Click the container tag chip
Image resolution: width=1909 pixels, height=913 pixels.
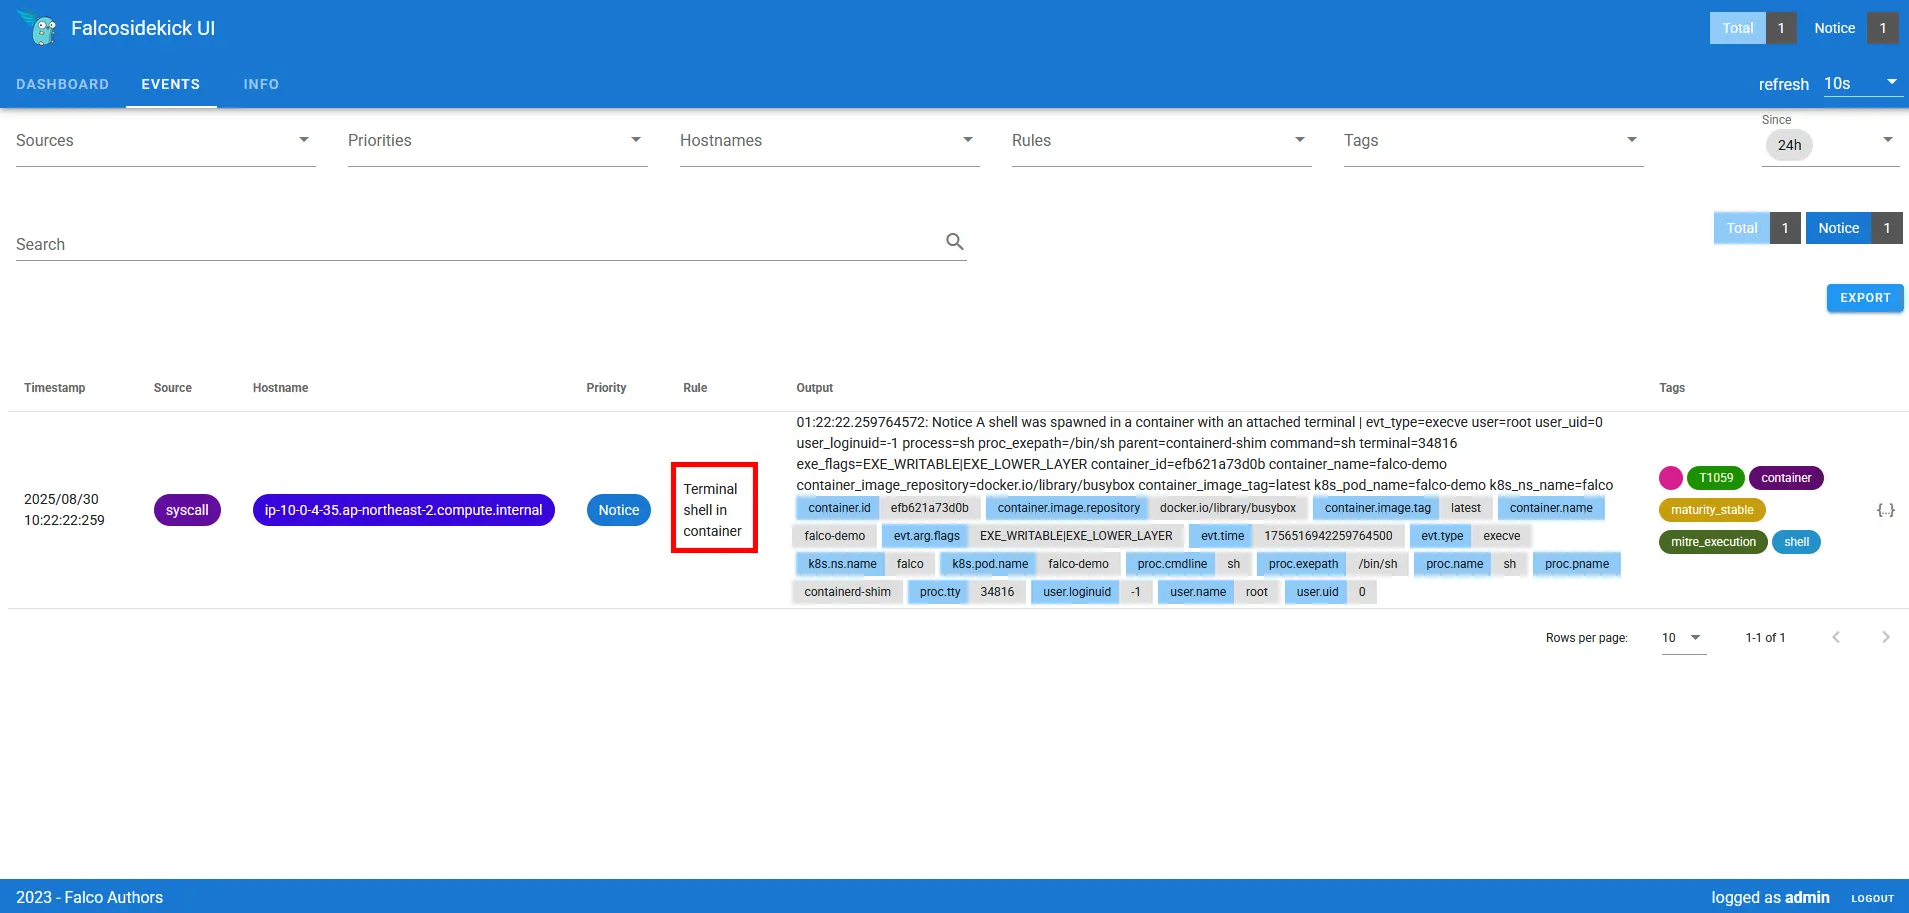point(1786,478)
